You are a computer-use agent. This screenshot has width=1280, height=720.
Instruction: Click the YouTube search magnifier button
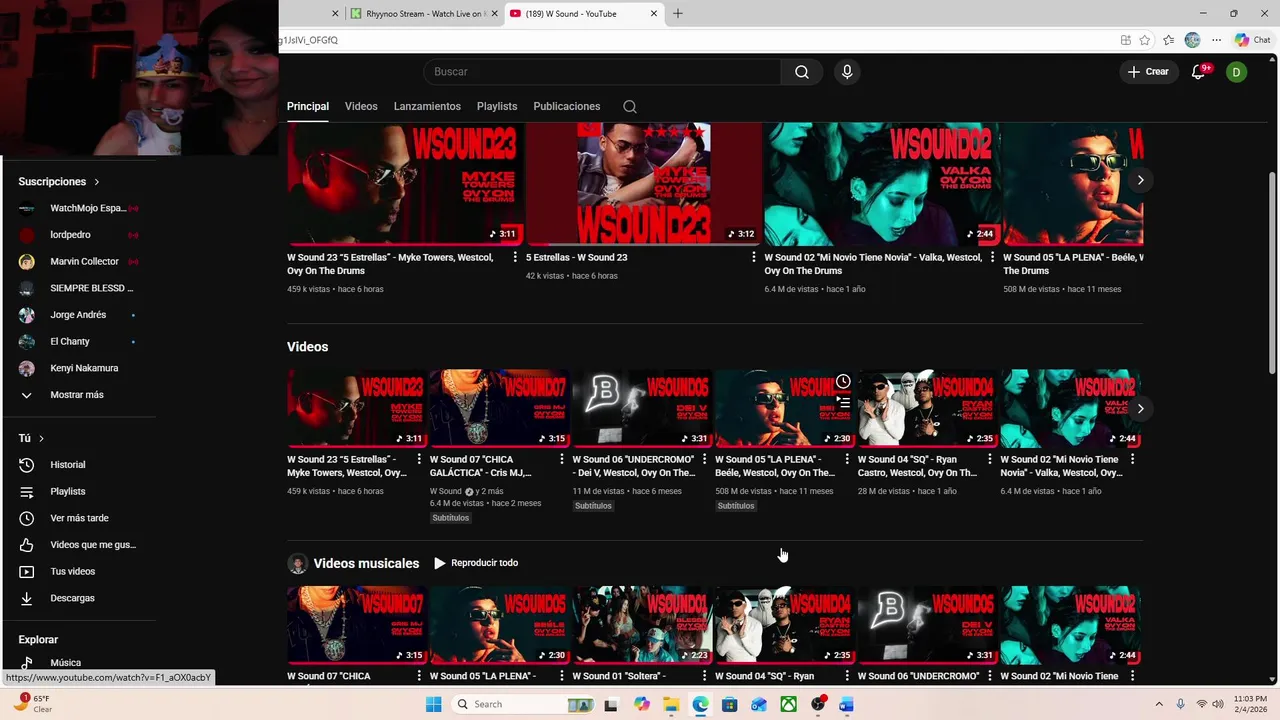pos(802,72)
